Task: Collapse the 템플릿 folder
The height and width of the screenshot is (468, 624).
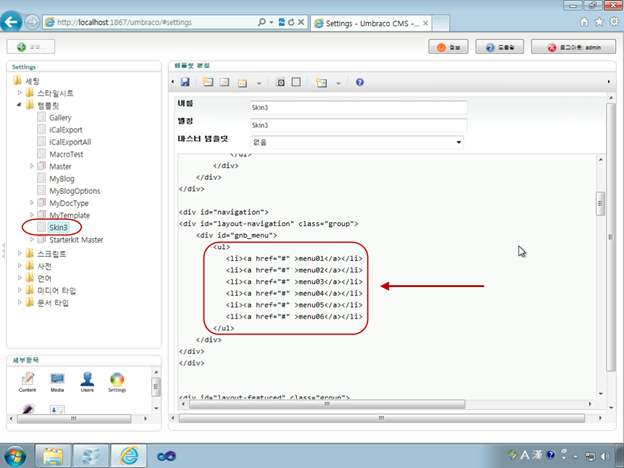Action: click(20, 105)
